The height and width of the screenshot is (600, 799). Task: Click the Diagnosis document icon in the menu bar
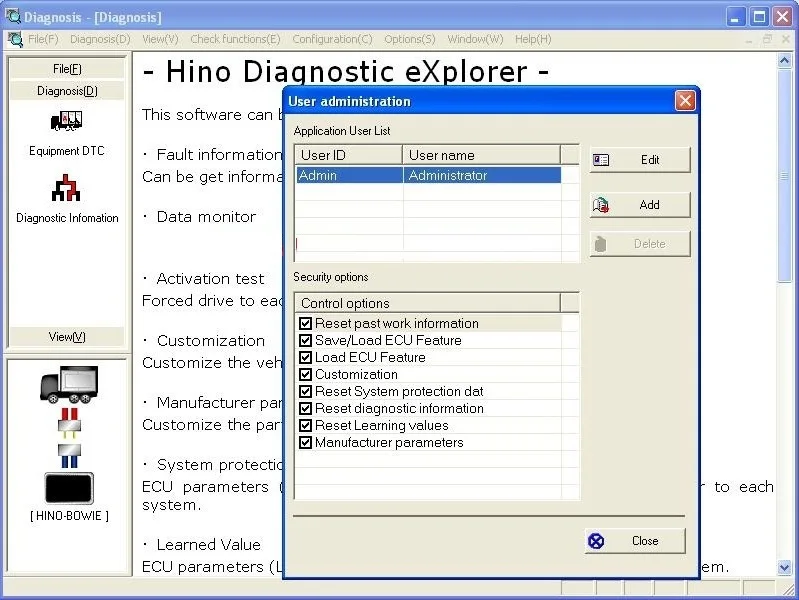pyautogui.click(x=15, y=39)
